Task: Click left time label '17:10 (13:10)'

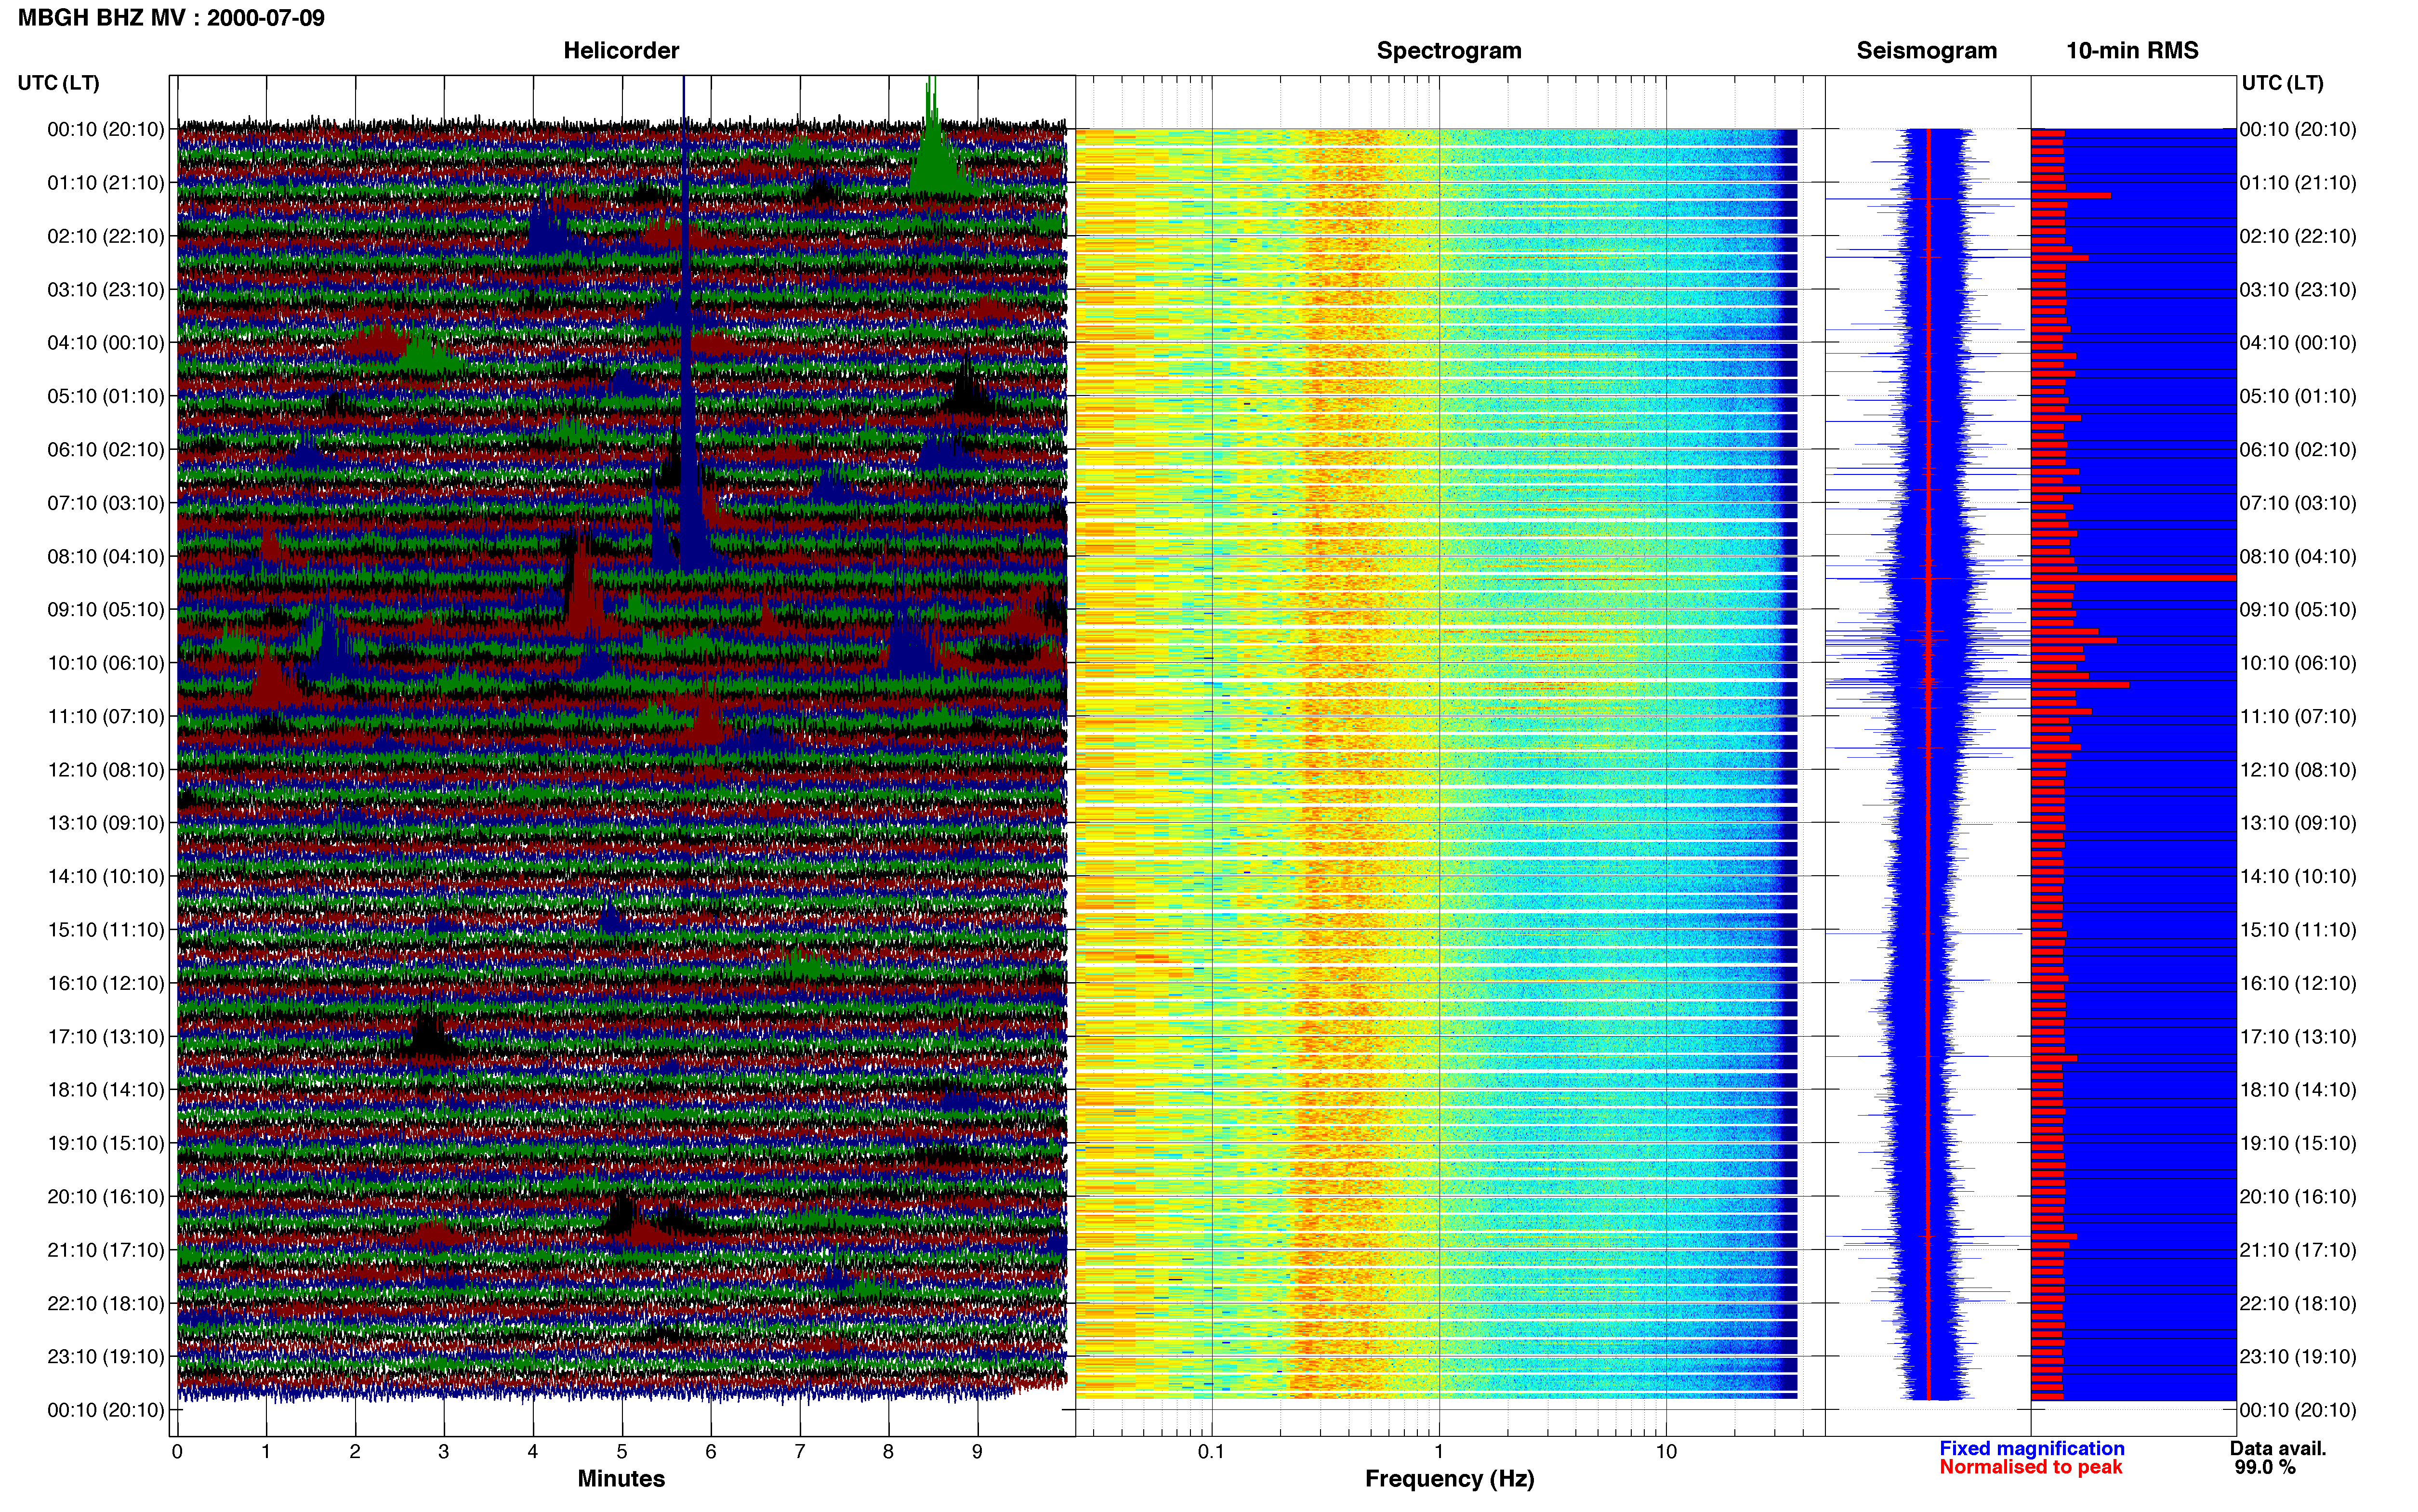Action: pyautogui.click(x=106, y=1037)
